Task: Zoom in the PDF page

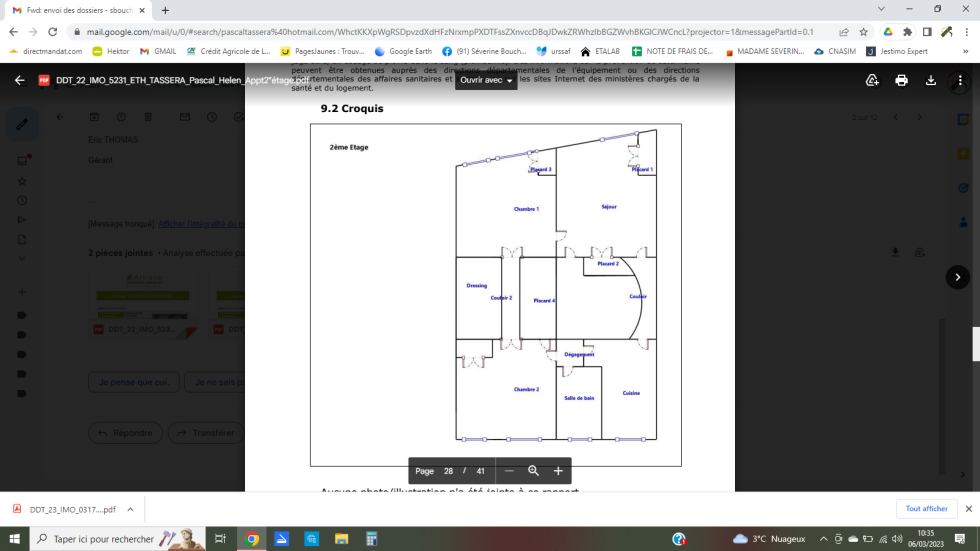Action: [x=558, y=471]
